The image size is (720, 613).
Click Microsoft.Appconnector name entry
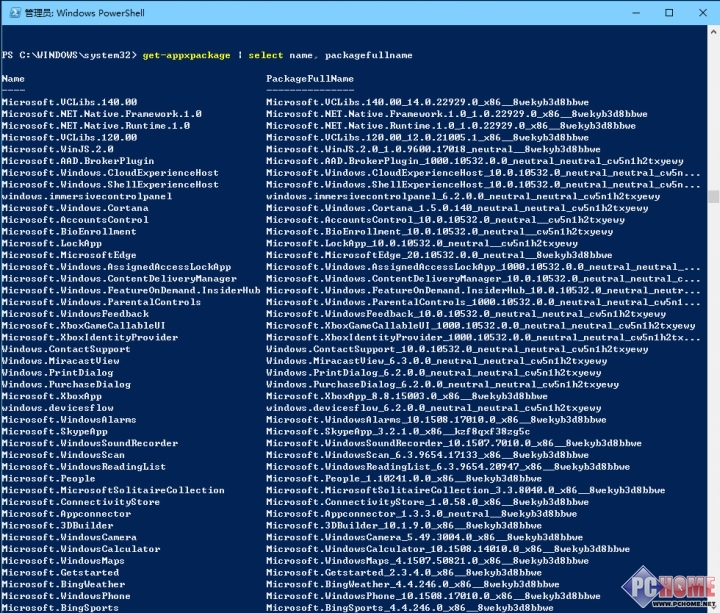point(66,514)
